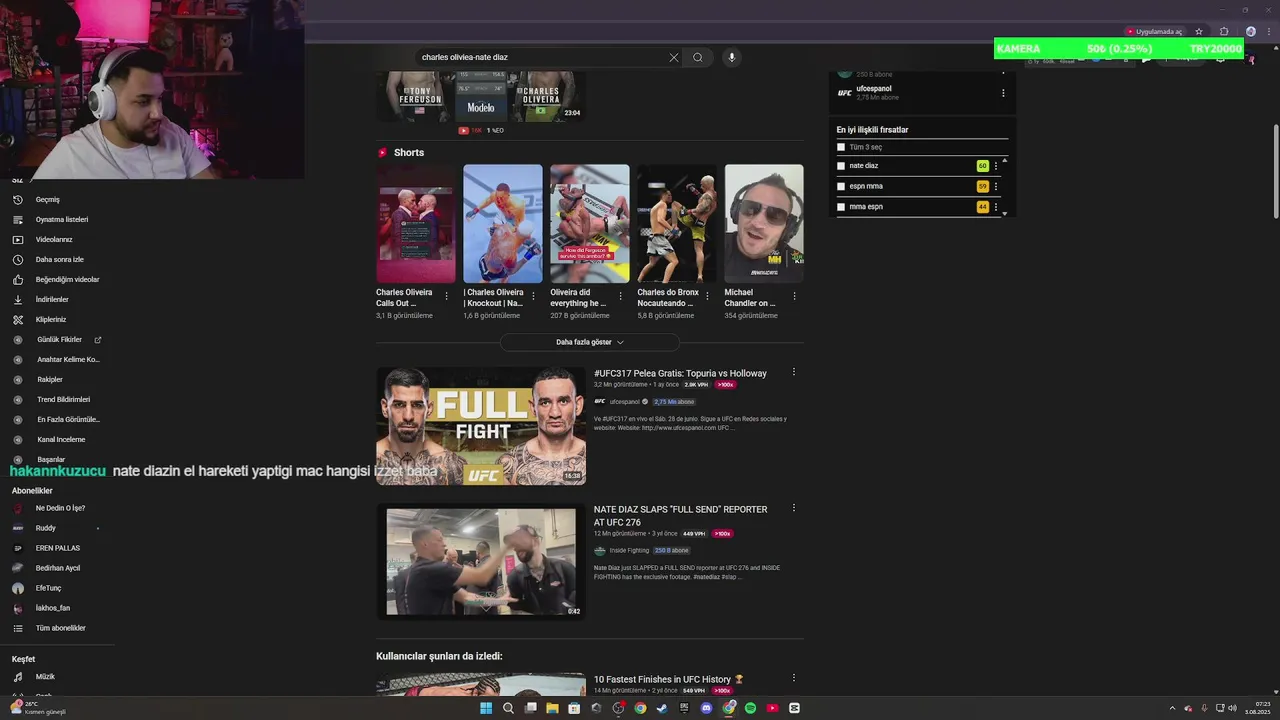Open Windows Start menu
Image resolution: width=1280 pixels, height=720 pixels.
pyautogui.click(x=486, y=708)
